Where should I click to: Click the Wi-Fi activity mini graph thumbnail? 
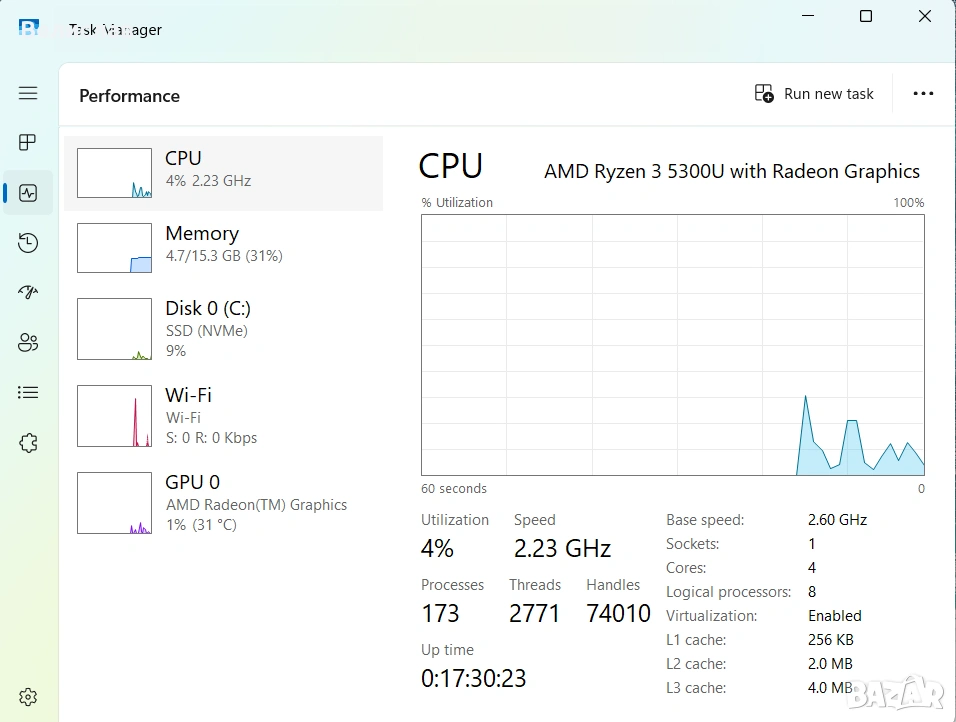(114, 416)
